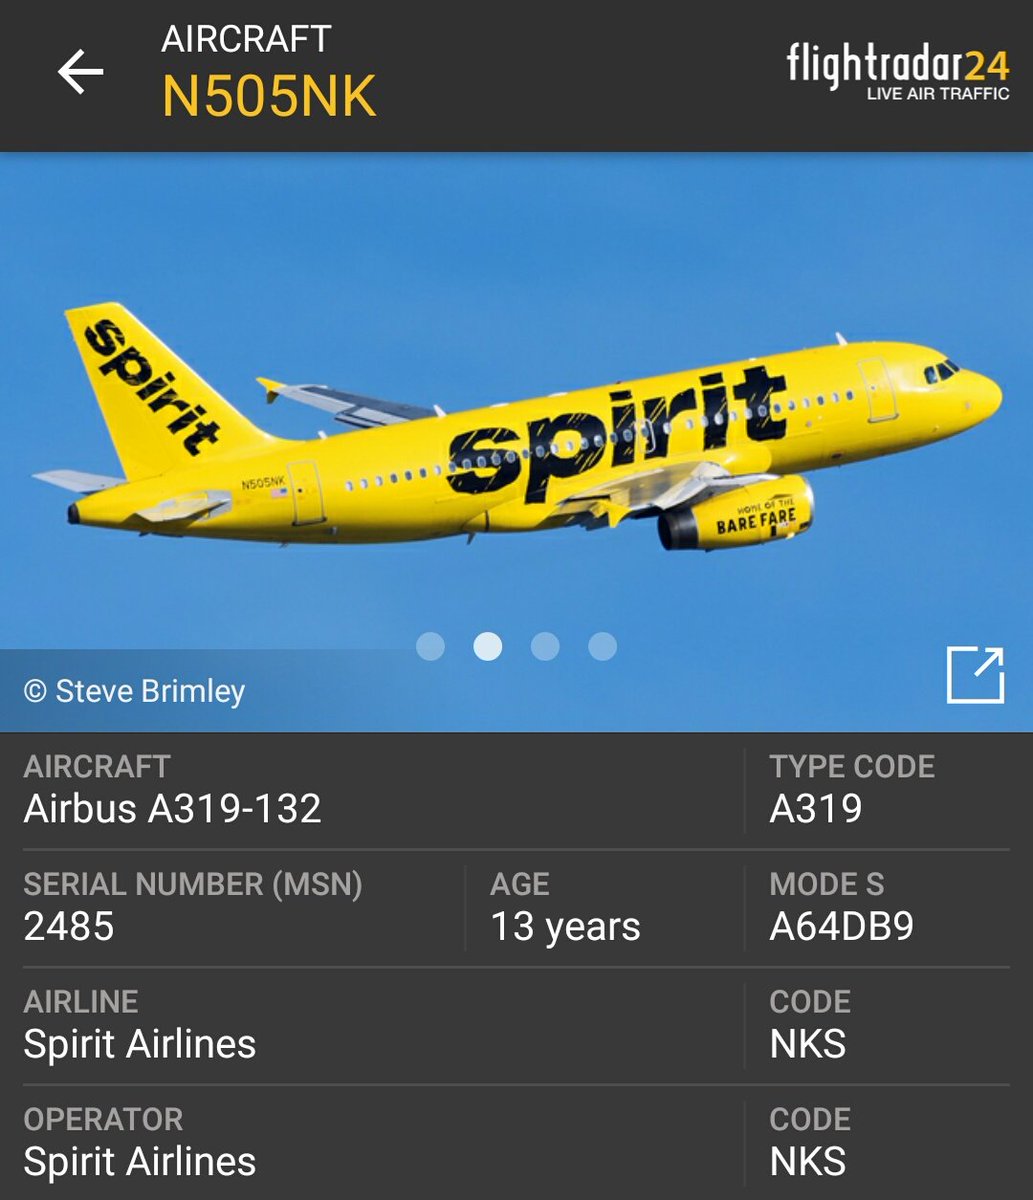This screenshot has height=1200, width=1033.
Task: Tap the N505NK registration title
Action: coord(269,97)
